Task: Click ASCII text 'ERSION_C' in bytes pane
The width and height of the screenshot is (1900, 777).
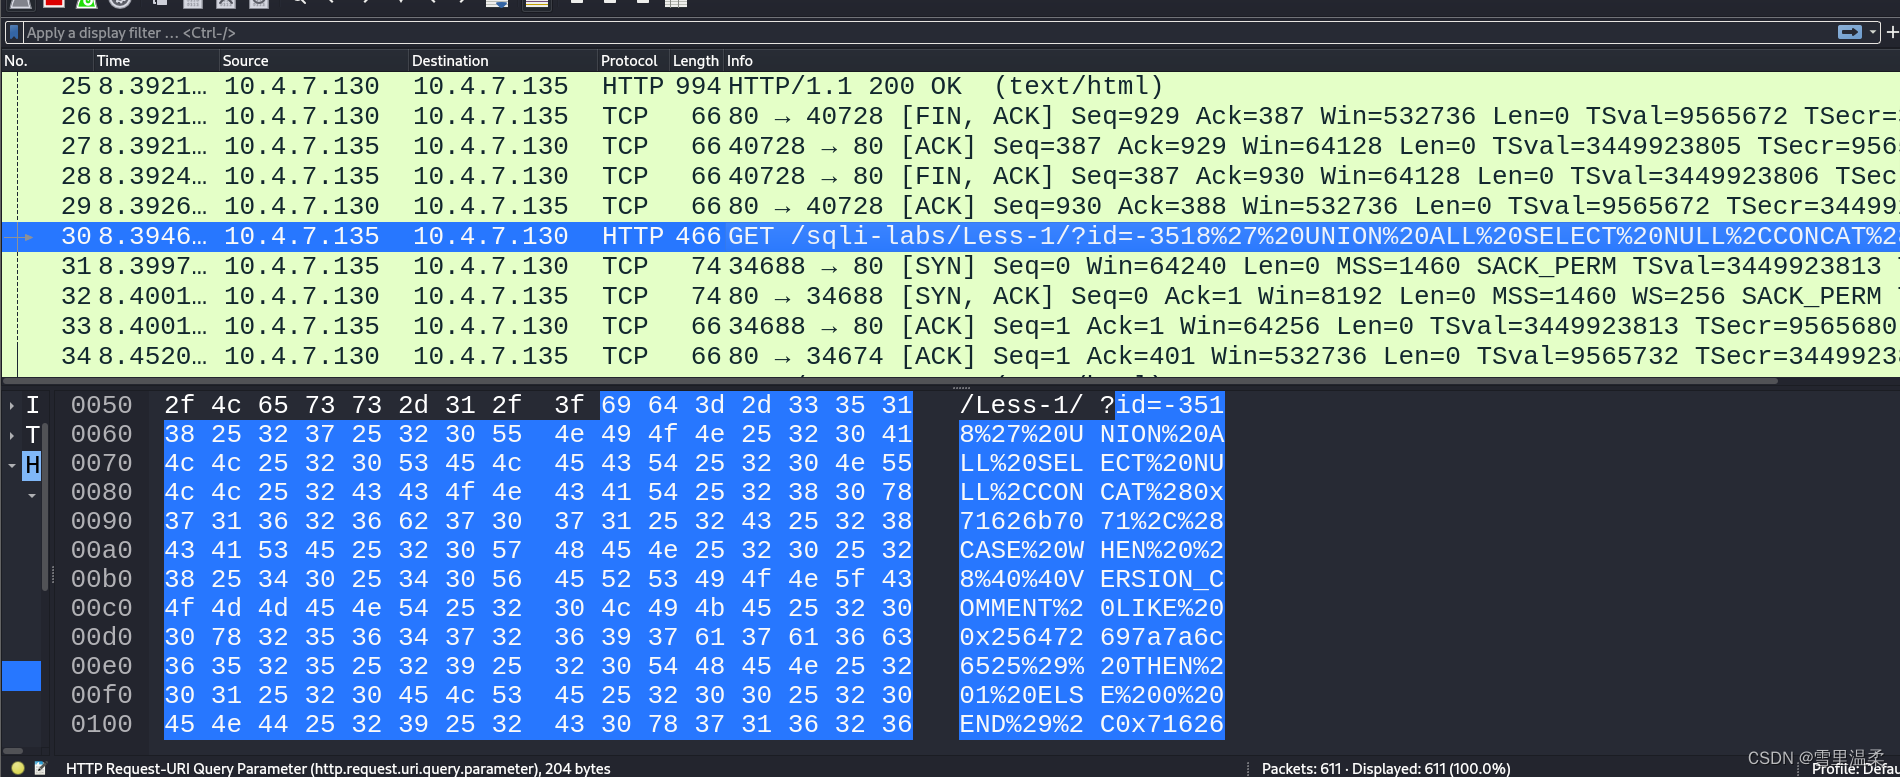Action: coord(1162,579)
